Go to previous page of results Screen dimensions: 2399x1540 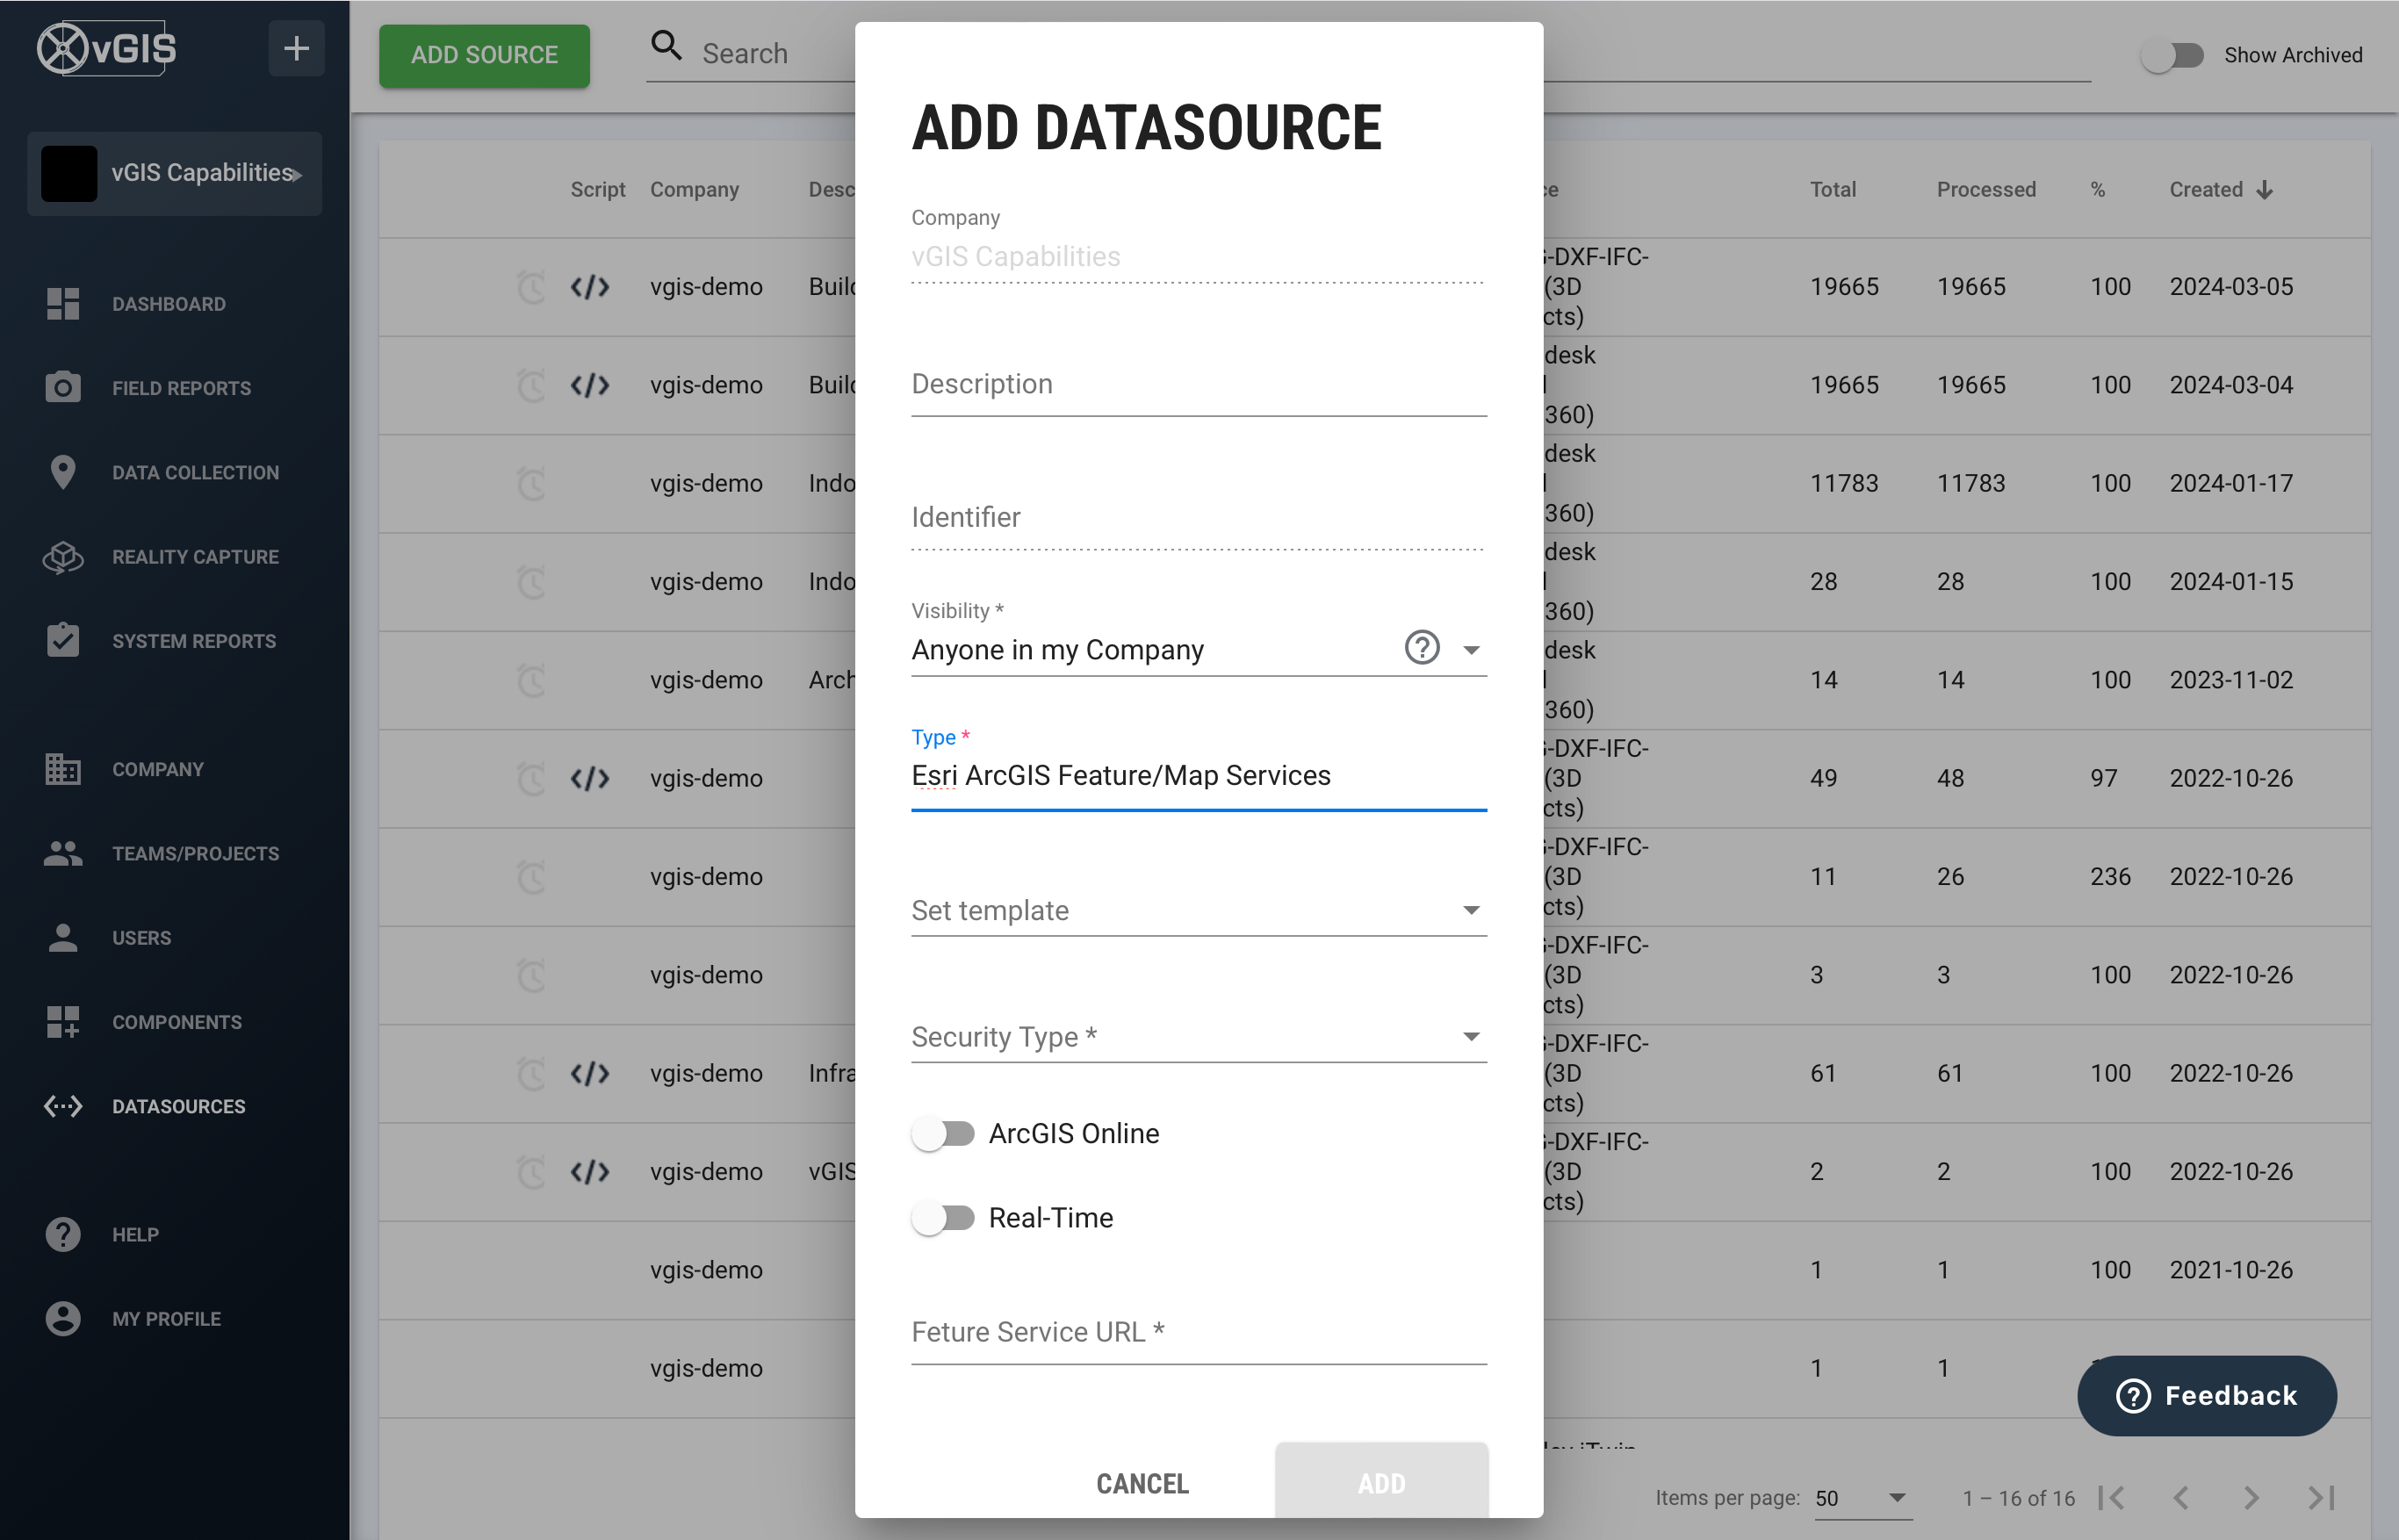2181,1498
